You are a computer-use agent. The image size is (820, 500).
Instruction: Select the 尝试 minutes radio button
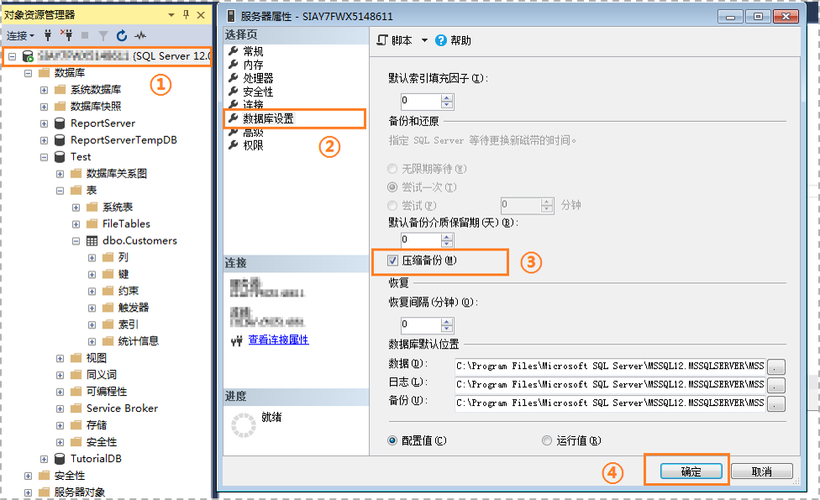point(392,206)
